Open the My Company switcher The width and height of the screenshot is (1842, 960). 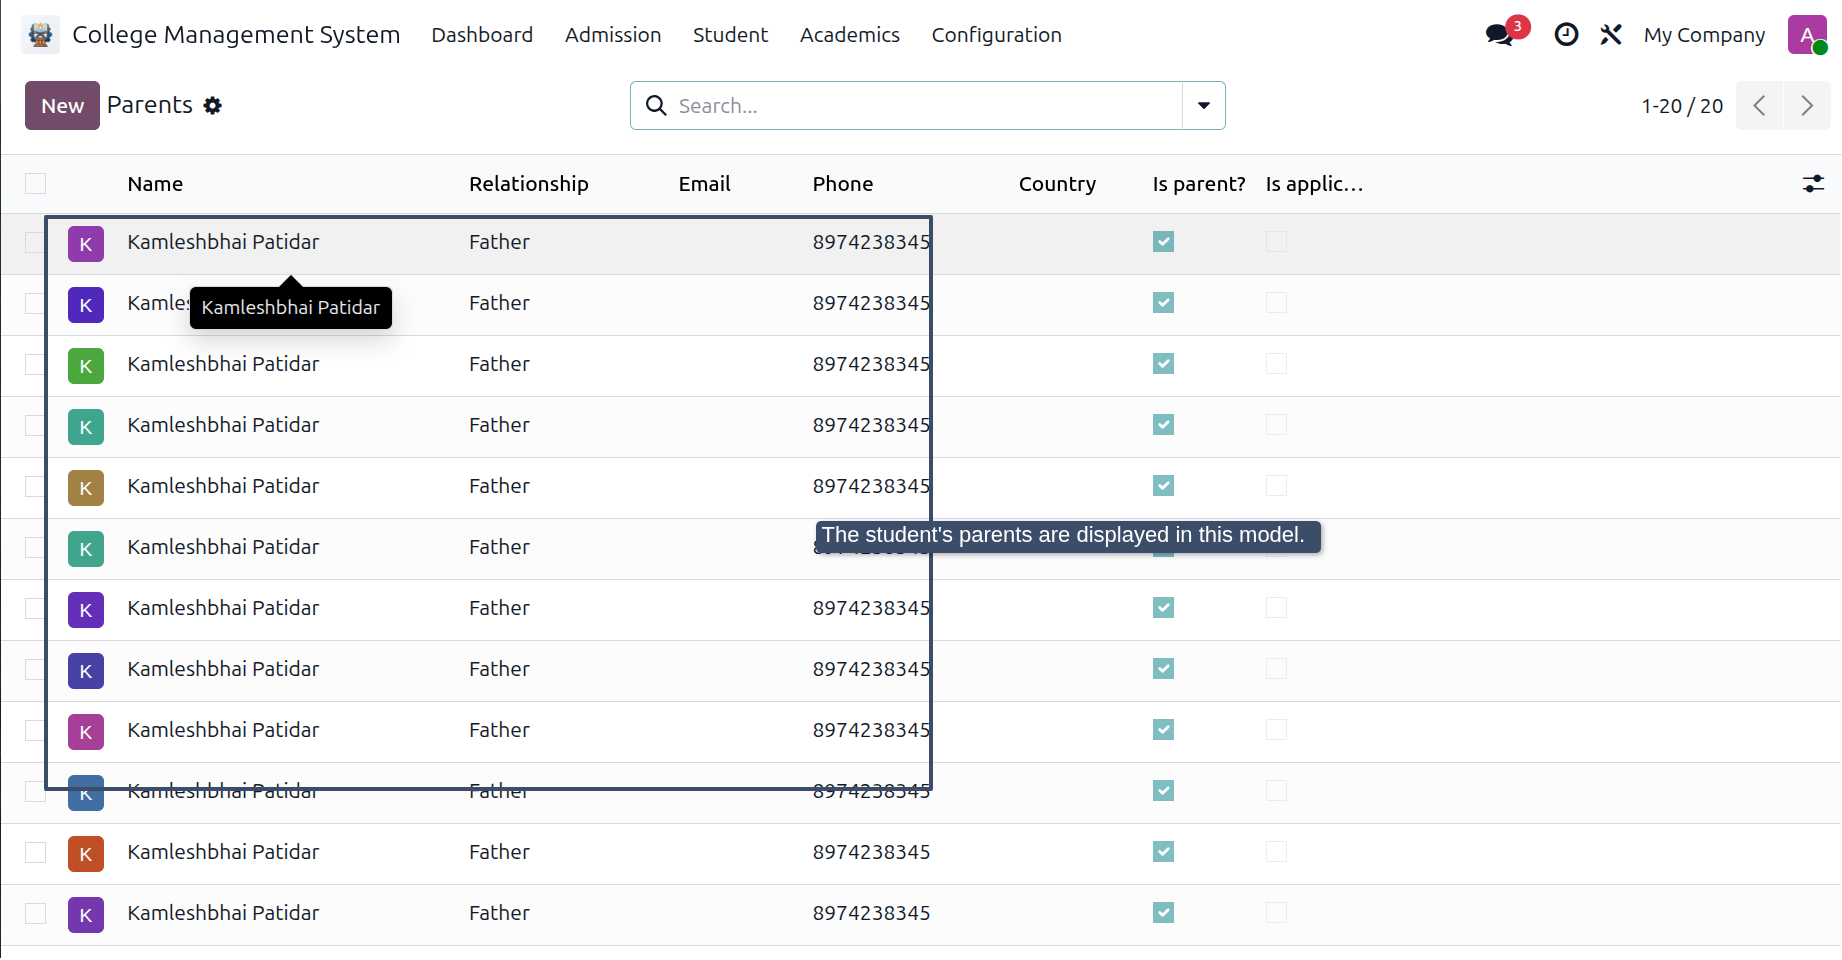pyautogui.click(x=1704, y=35)
